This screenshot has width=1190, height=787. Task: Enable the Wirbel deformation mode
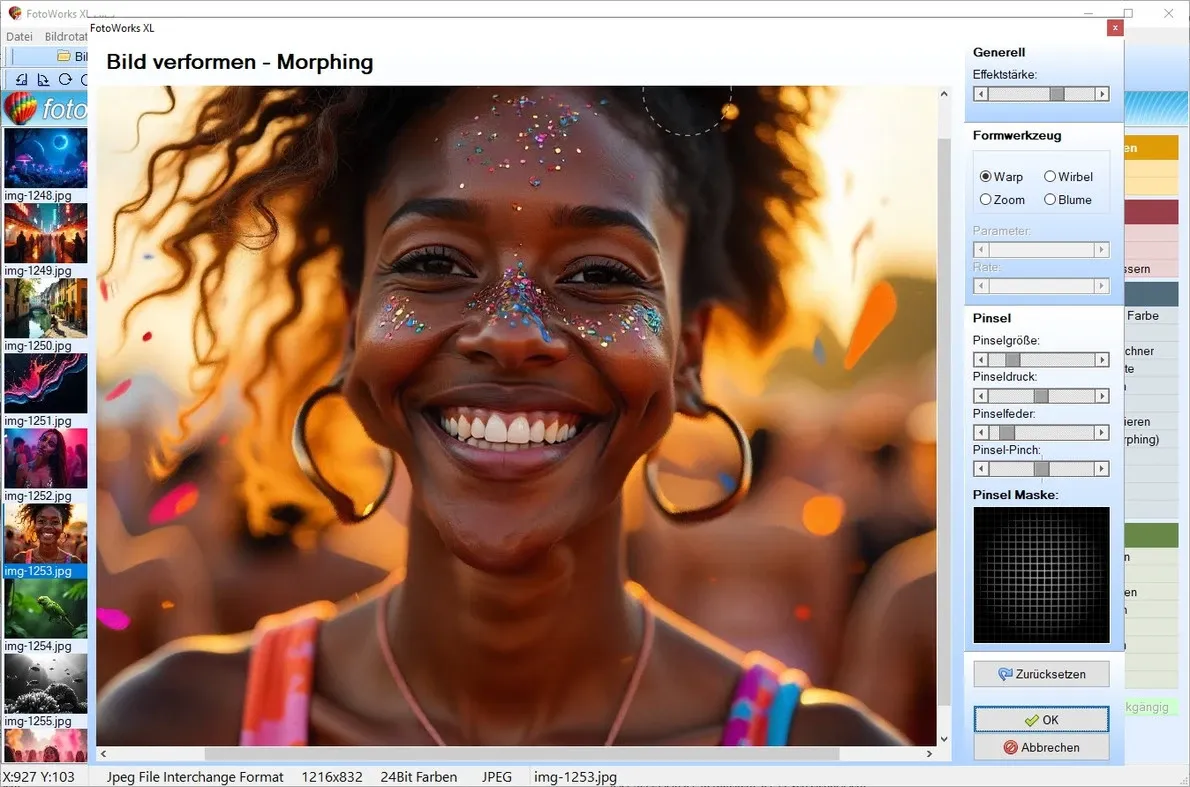(1049, 176)
